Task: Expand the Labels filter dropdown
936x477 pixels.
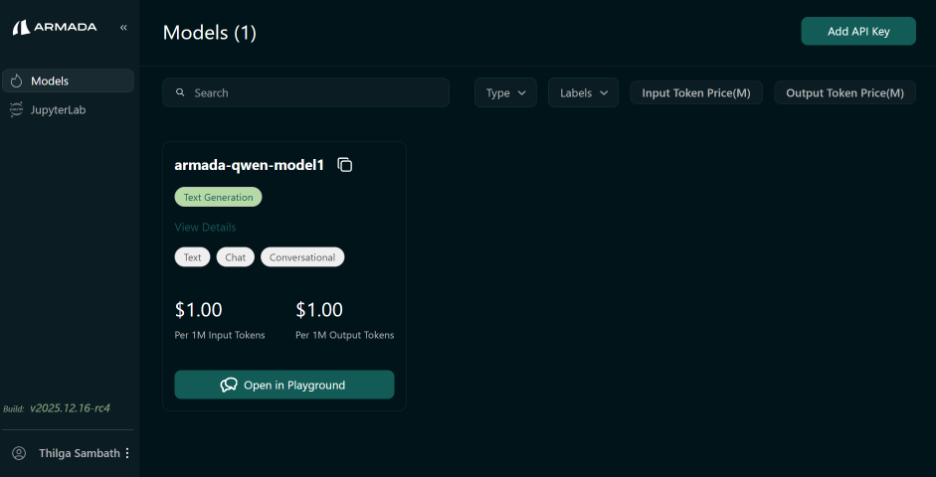Action: [583, 93]
